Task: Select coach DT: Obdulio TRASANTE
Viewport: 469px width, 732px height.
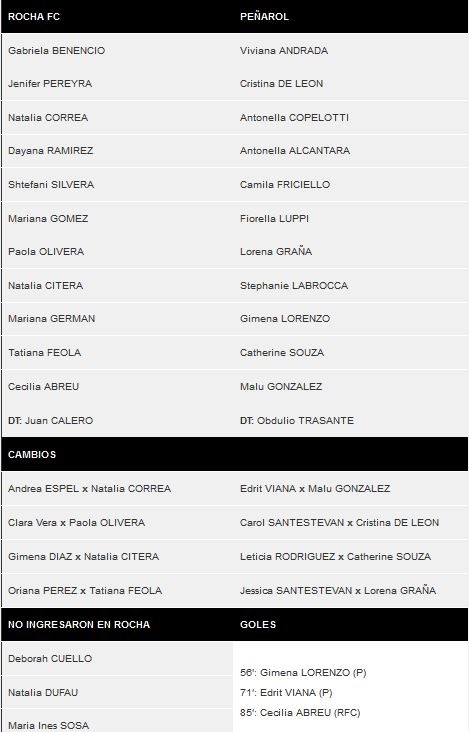Action: [x=297, y=420]
